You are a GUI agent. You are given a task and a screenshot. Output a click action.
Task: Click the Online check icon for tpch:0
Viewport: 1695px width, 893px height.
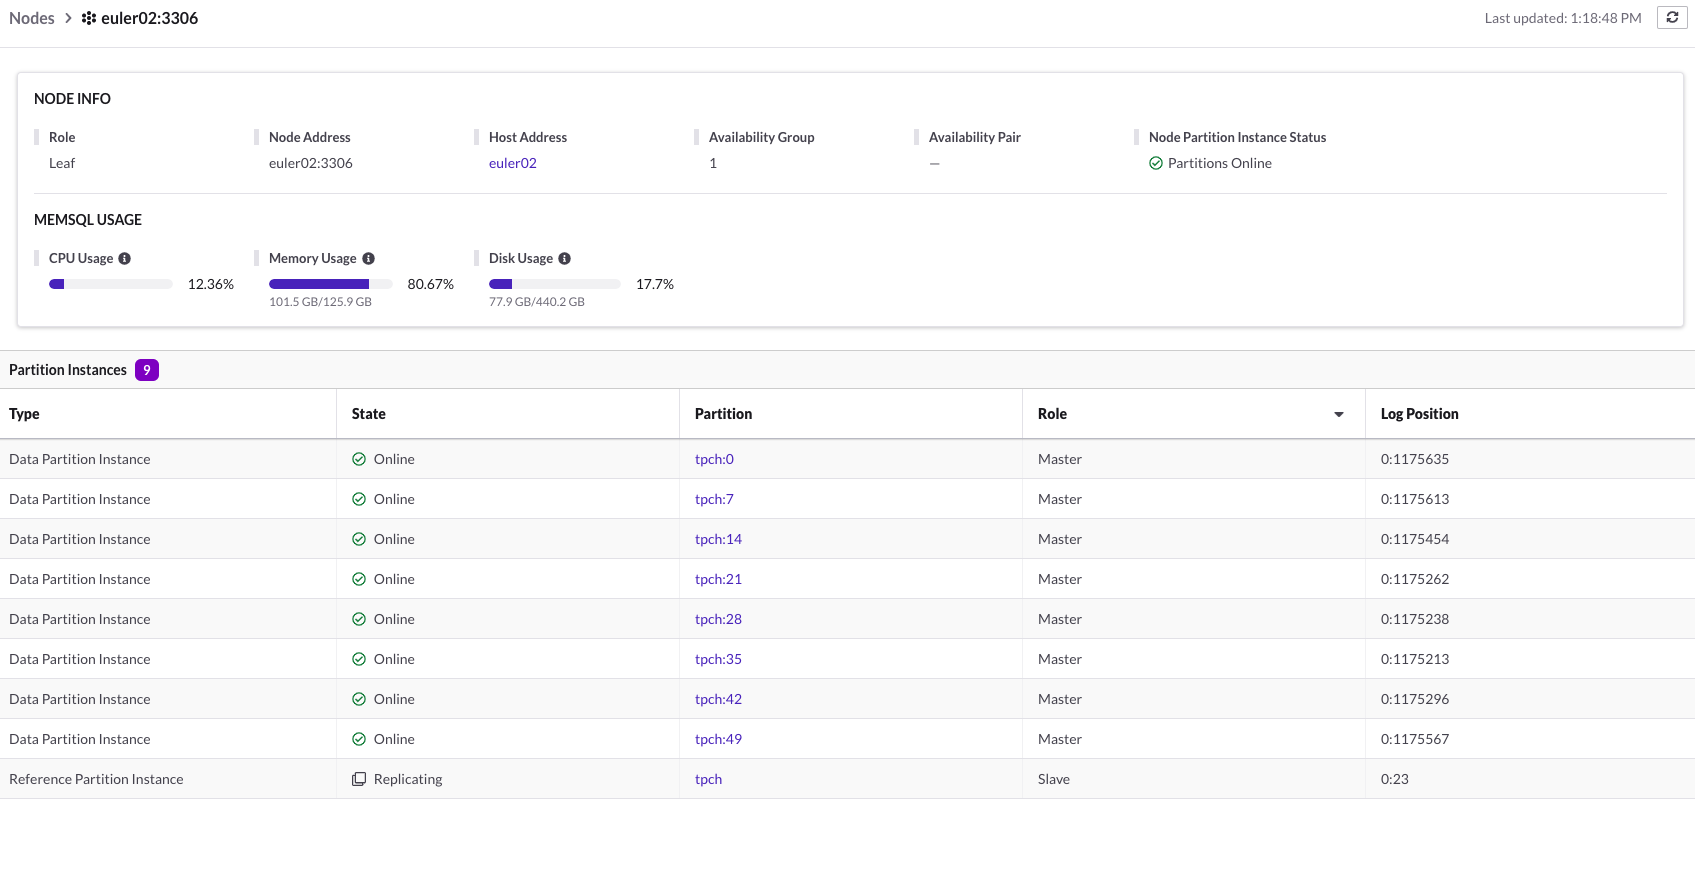(359, 459)
